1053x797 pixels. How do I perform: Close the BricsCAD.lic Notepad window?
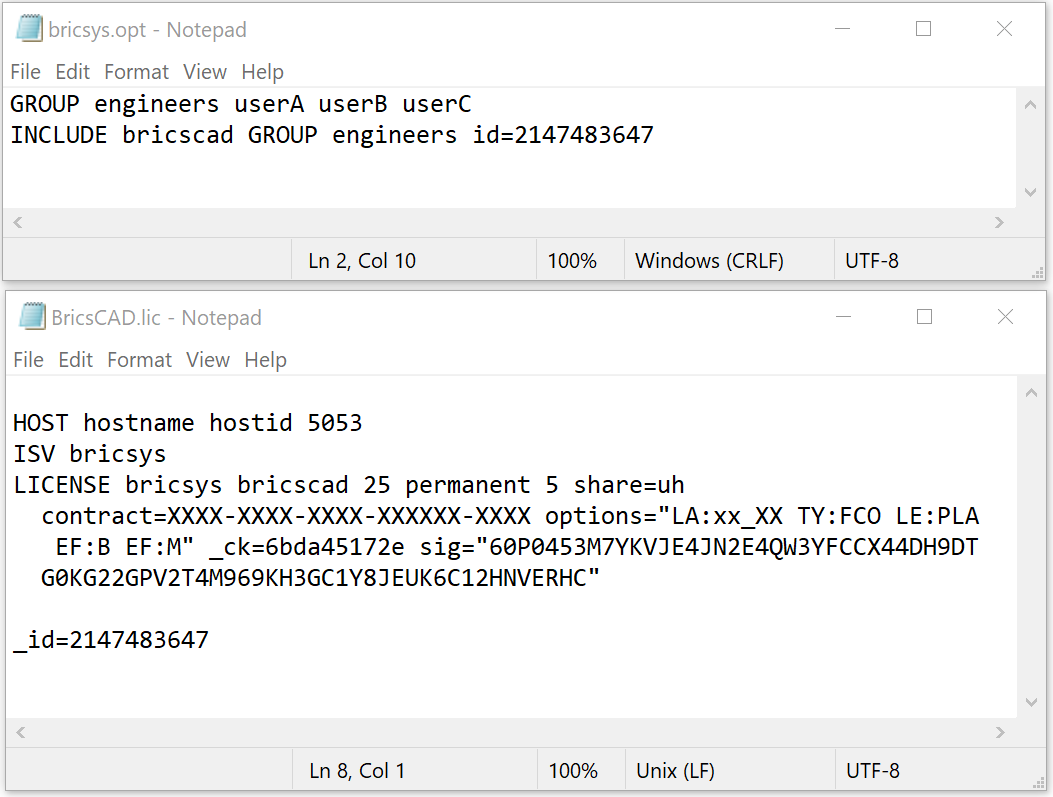point(1005,317)
